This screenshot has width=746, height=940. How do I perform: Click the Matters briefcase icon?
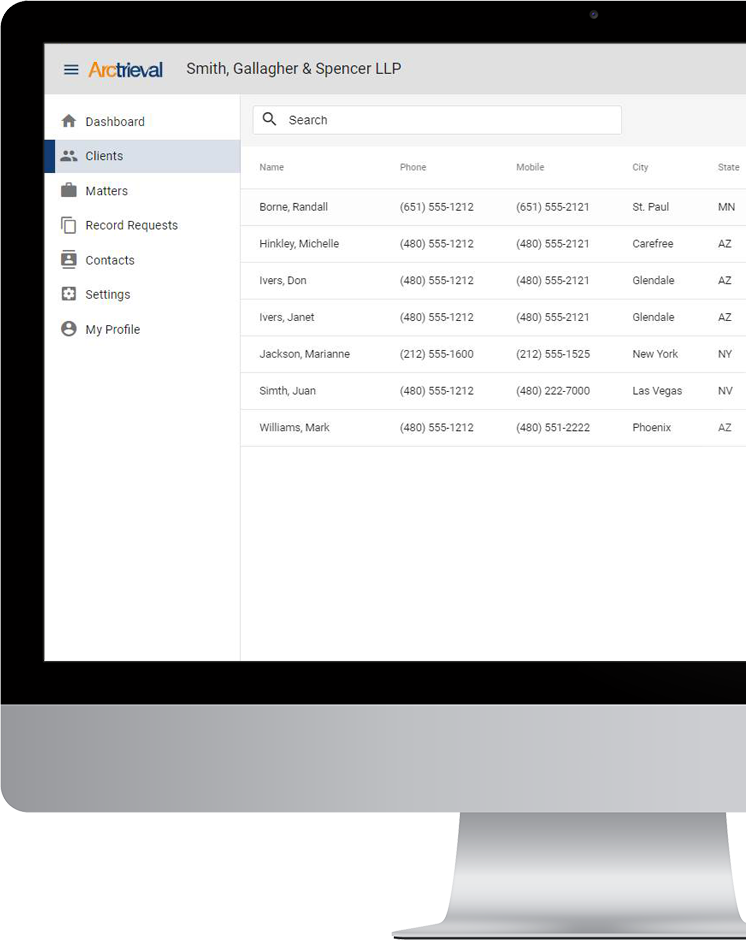click(x=69, y=190)
